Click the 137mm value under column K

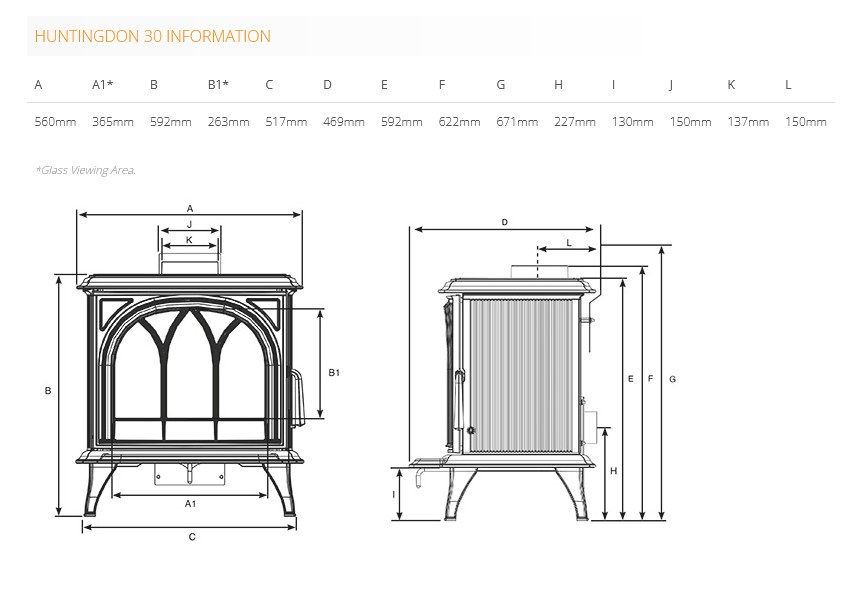point(748,122)
